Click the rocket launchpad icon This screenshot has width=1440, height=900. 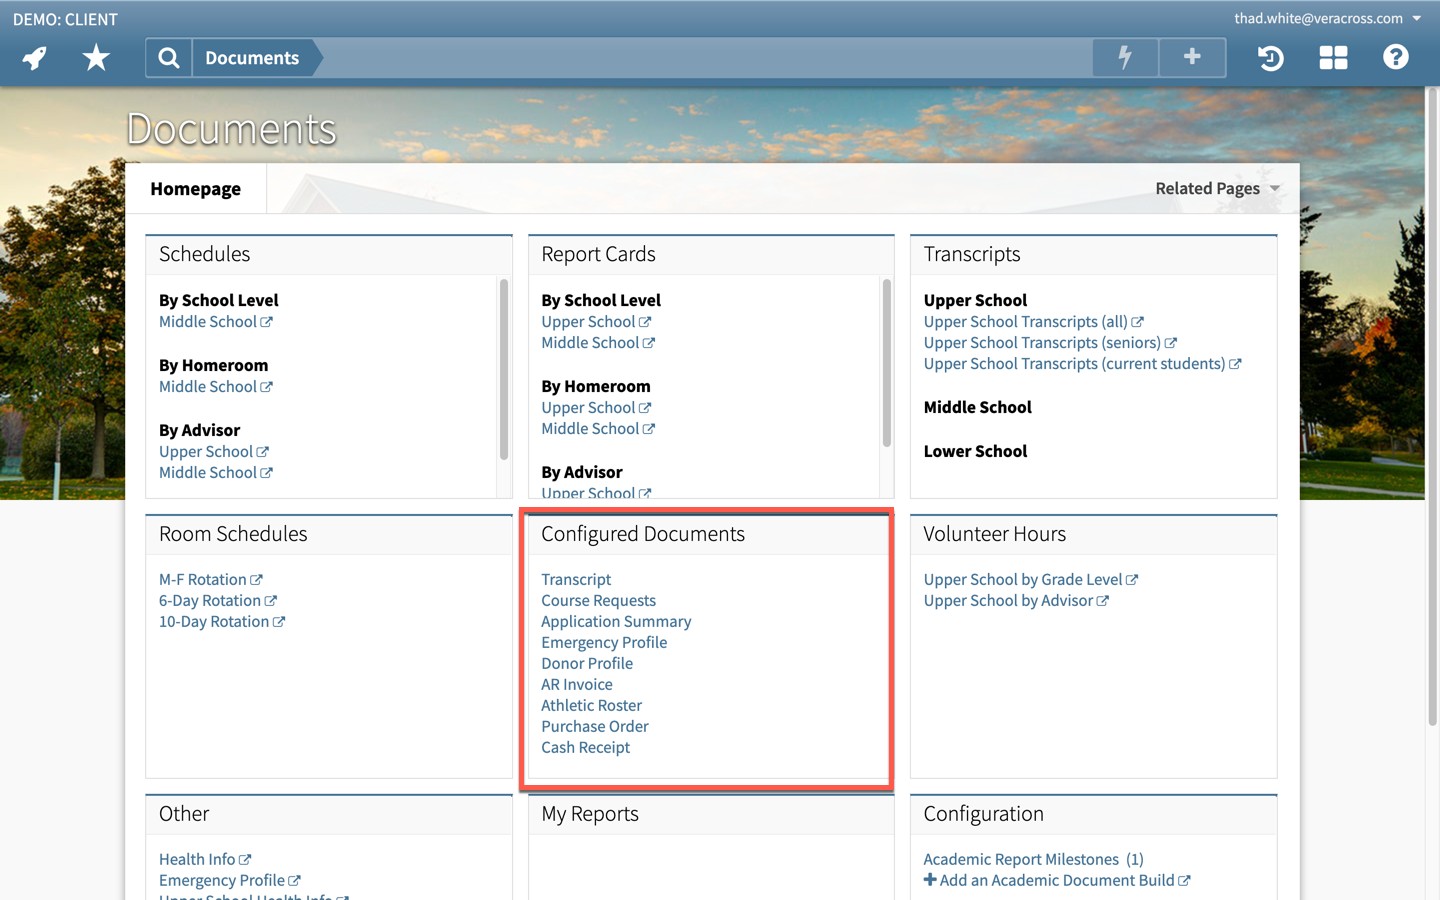[x=35, y=58]
